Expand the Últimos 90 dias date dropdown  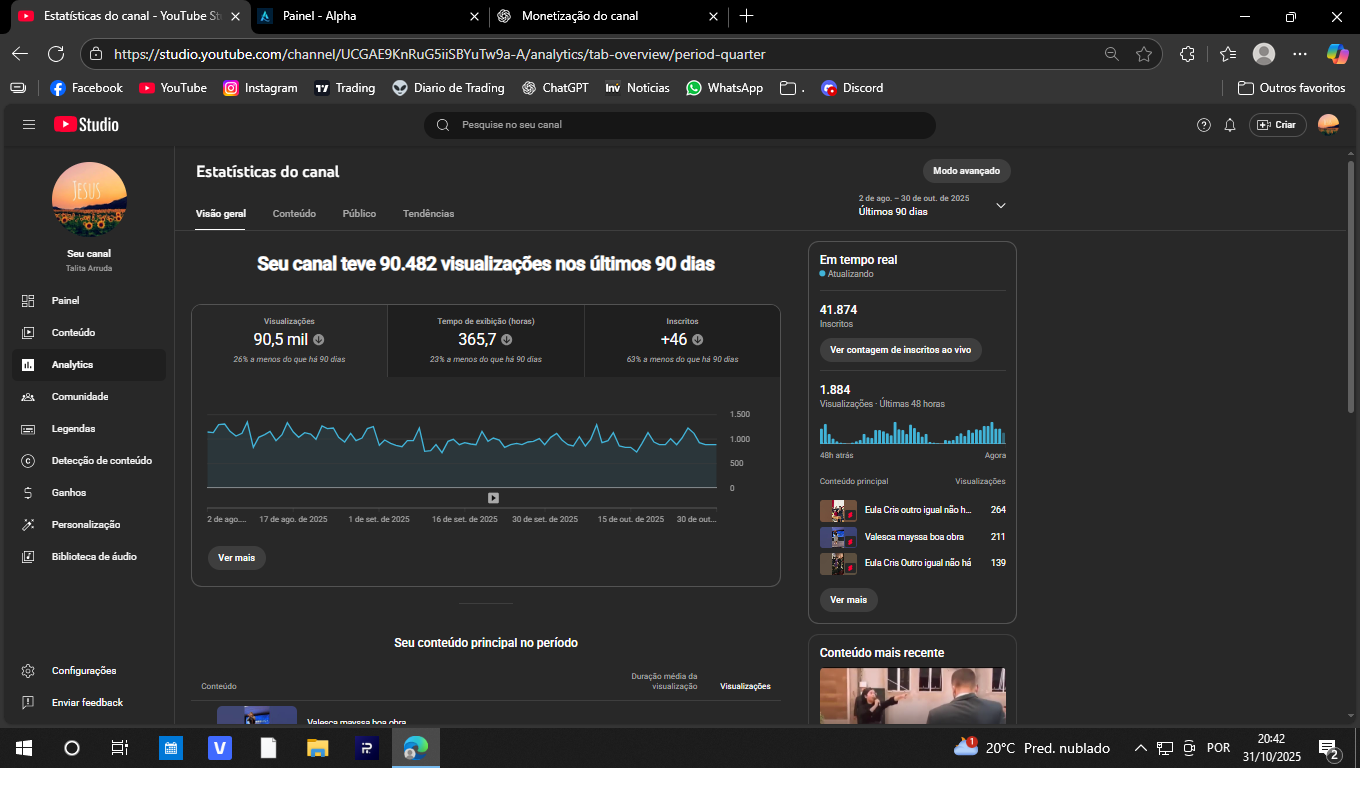click(x=1001, y=206)
